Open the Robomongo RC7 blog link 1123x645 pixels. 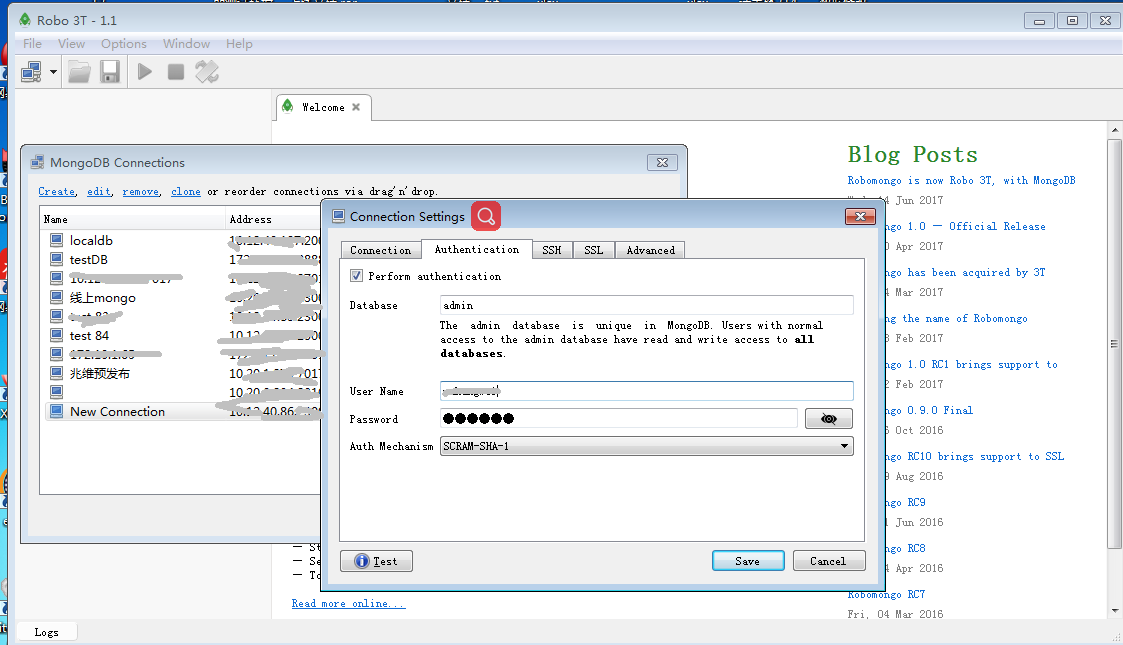(x=886, y=594)
